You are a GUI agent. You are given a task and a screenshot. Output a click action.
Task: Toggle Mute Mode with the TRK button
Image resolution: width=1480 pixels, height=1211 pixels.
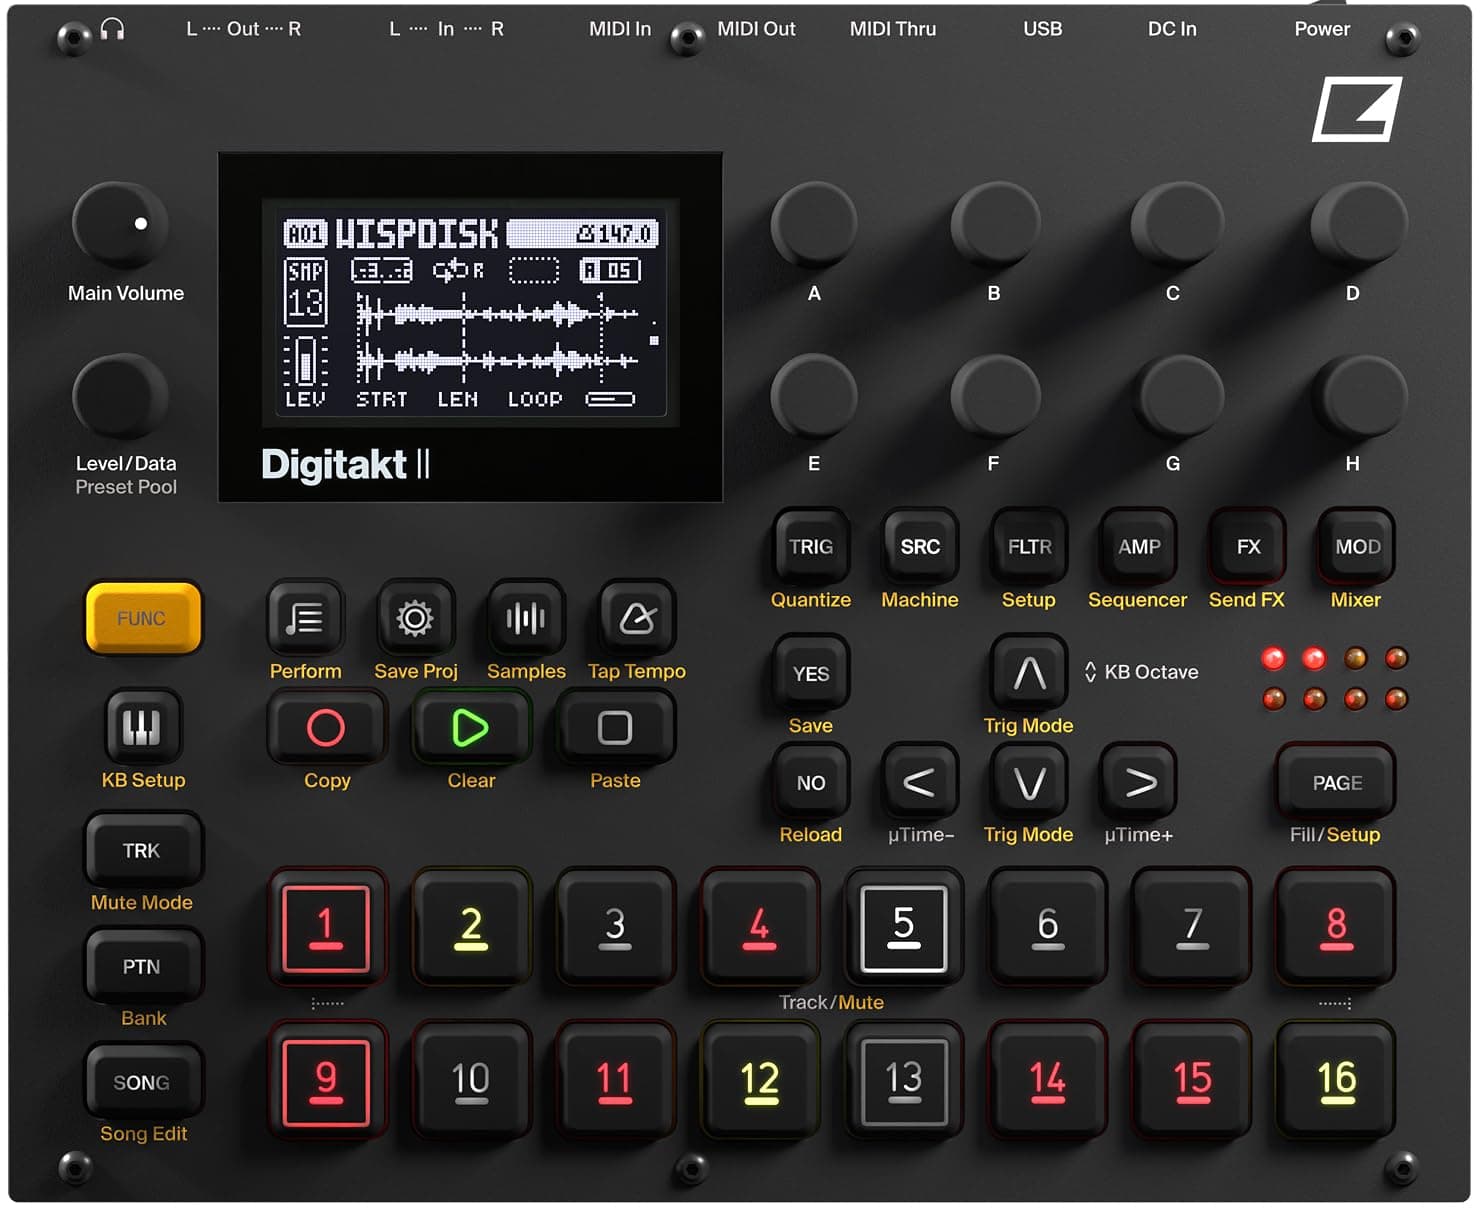click(142, 850)
